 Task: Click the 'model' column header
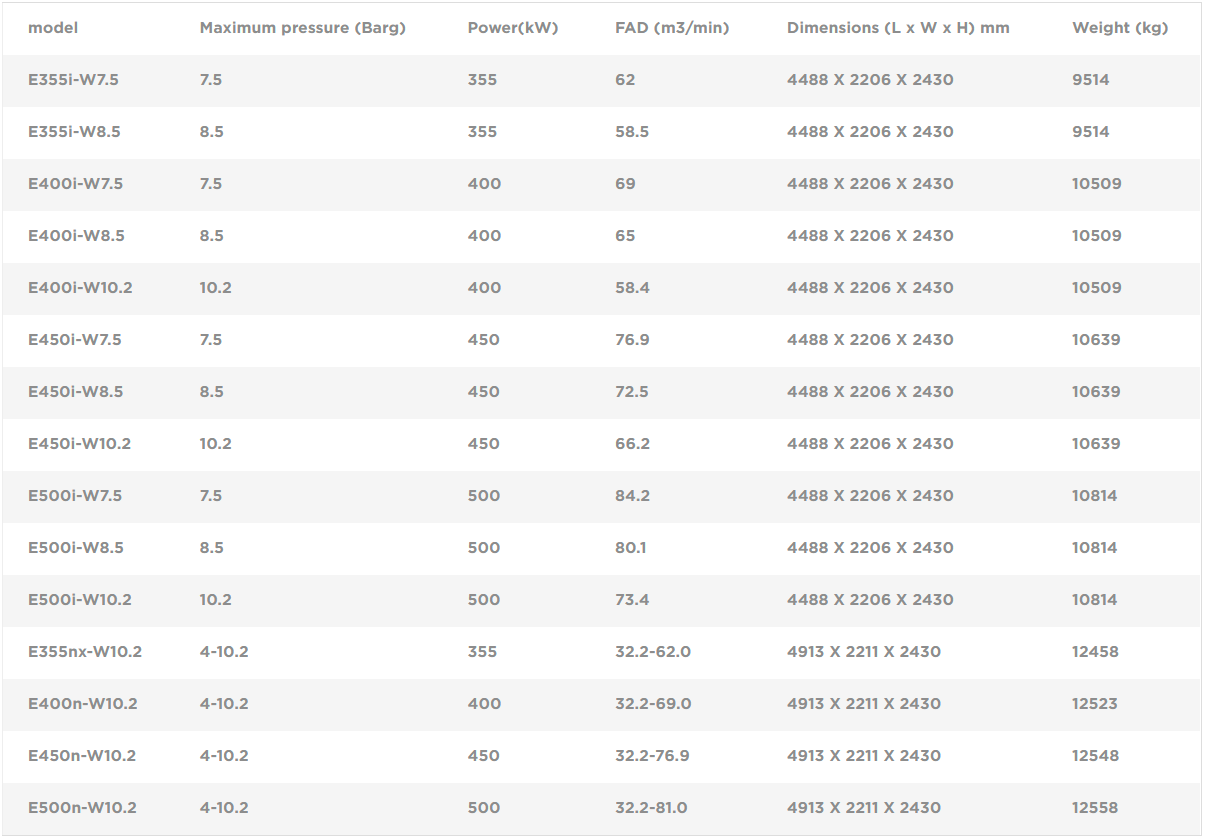[53, 28]
